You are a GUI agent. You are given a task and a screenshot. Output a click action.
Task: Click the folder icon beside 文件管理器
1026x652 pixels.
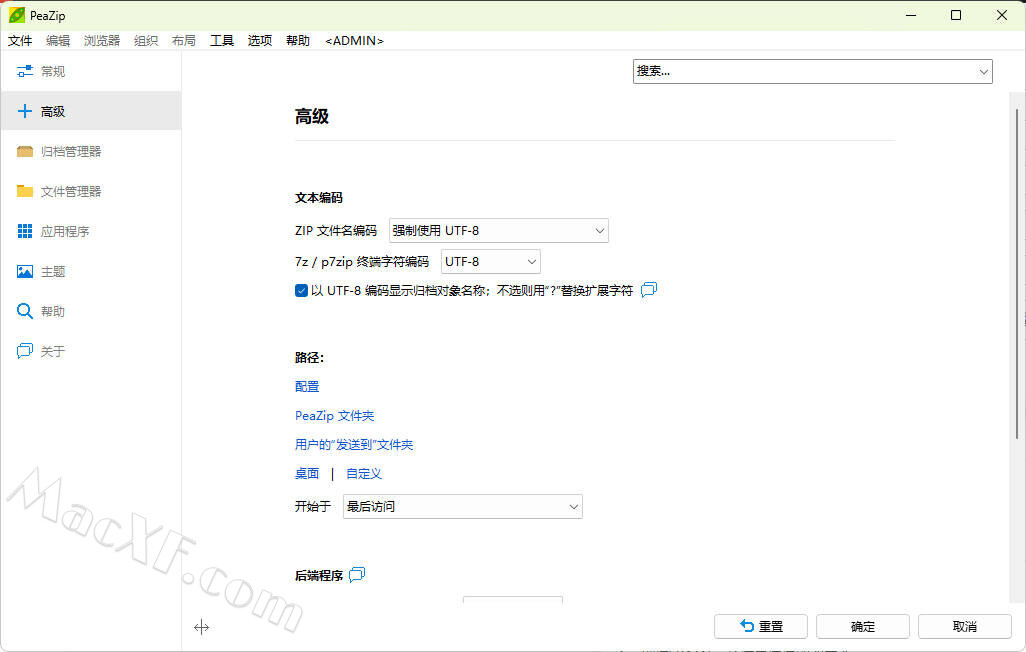tap(25, 191)
